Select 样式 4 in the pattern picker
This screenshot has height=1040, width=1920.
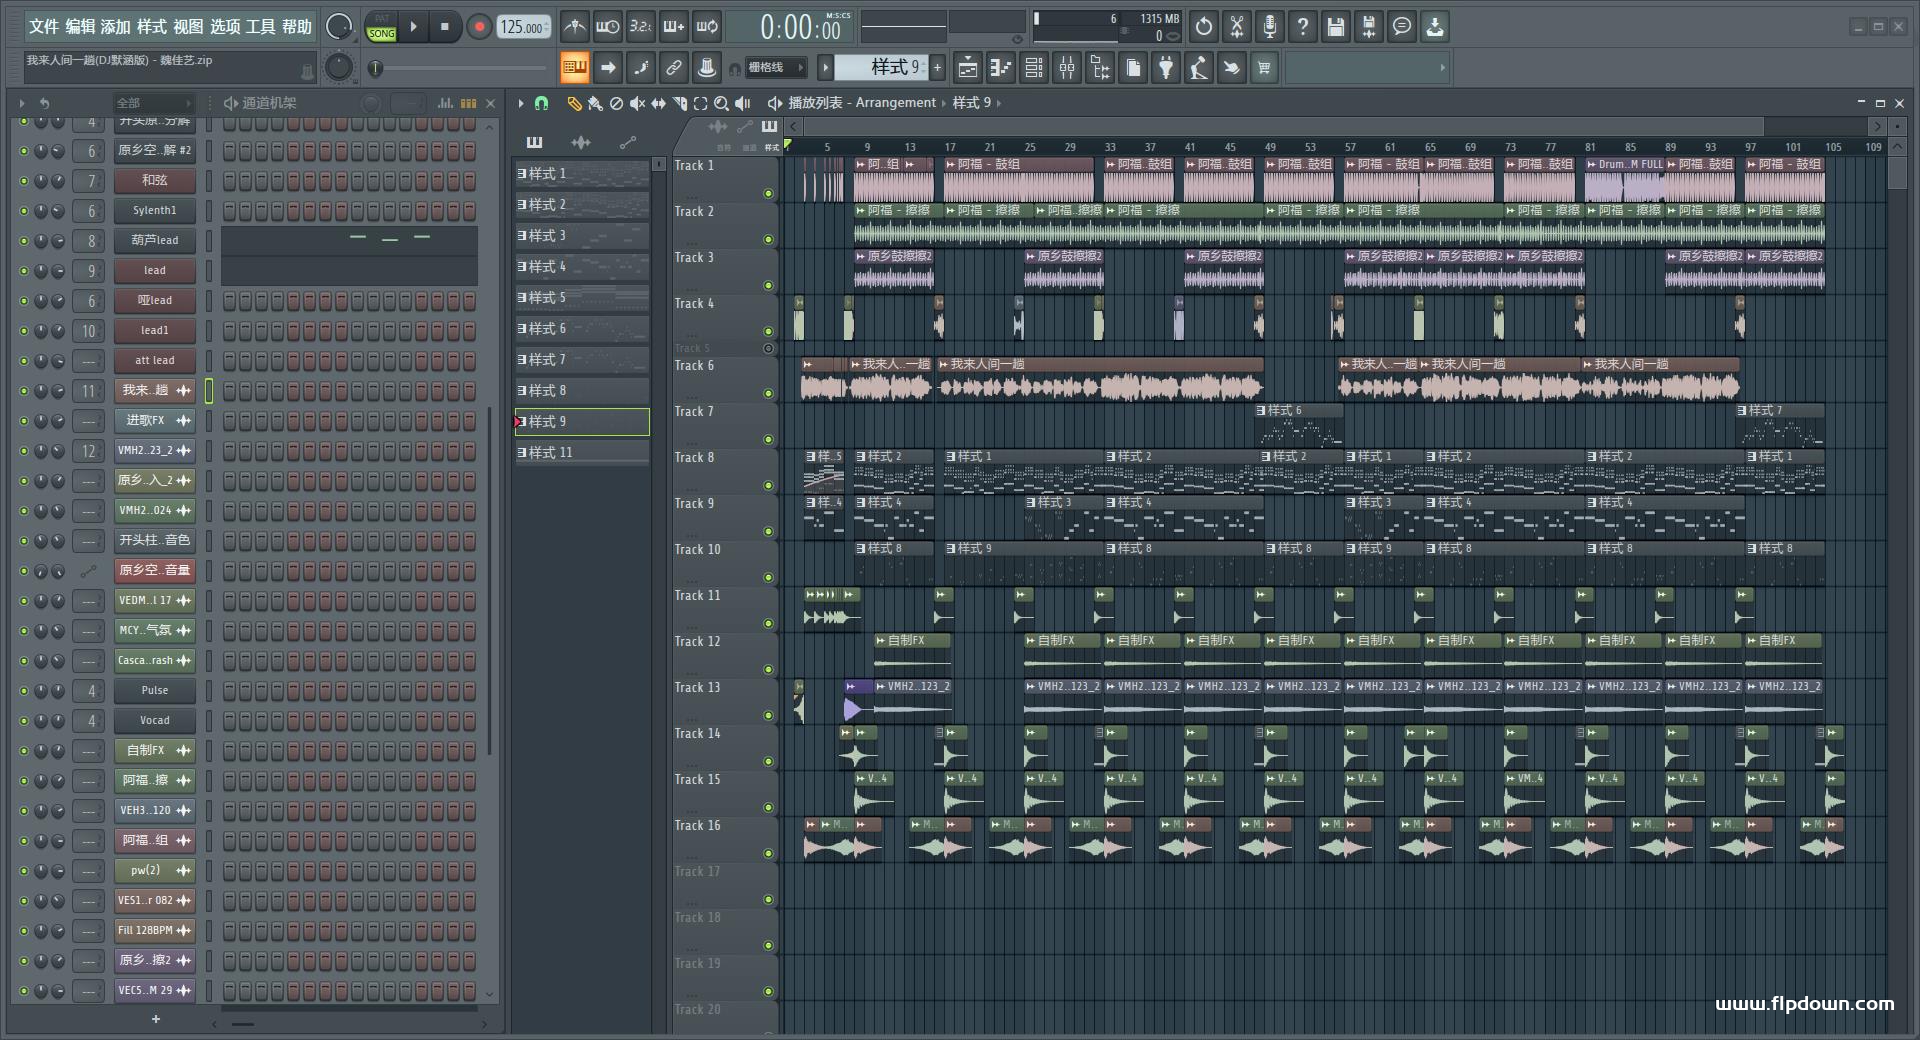582,267
